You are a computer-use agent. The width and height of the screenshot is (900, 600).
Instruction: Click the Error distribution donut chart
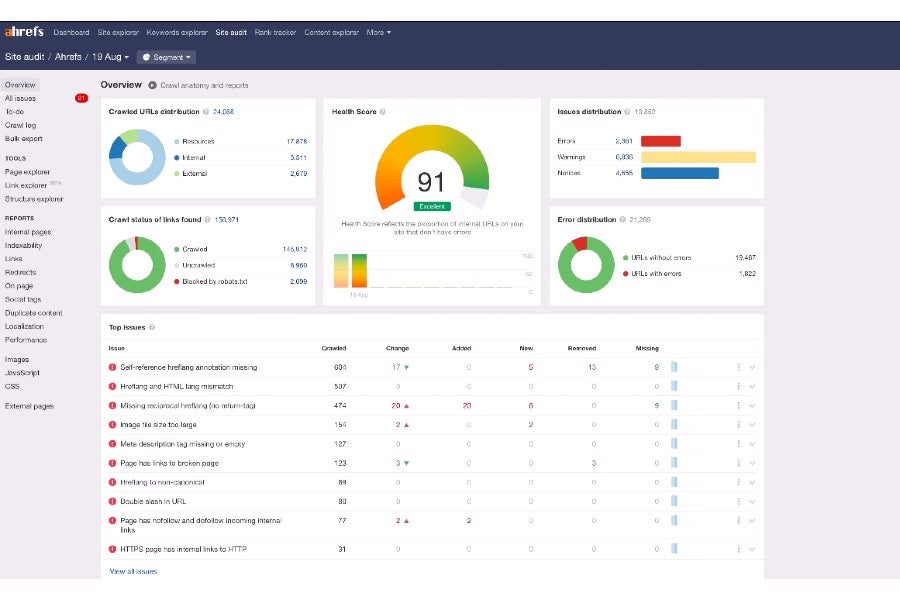[x=586, y=265]
